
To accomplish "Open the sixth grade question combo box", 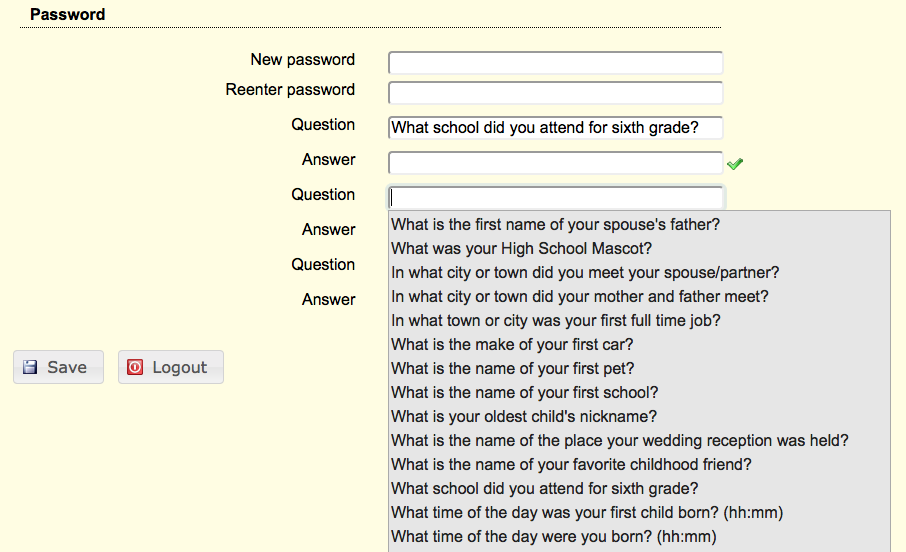I will (555, 128).
